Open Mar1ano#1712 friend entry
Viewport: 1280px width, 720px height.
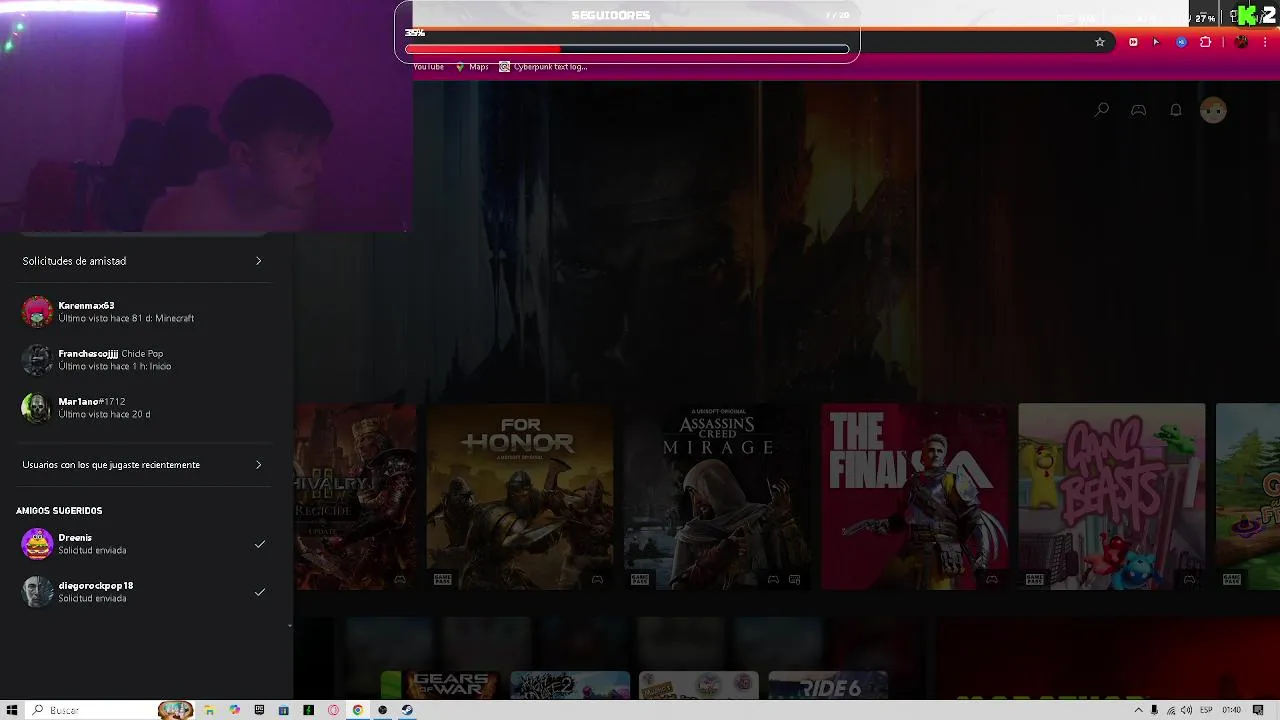coord(146,408)
